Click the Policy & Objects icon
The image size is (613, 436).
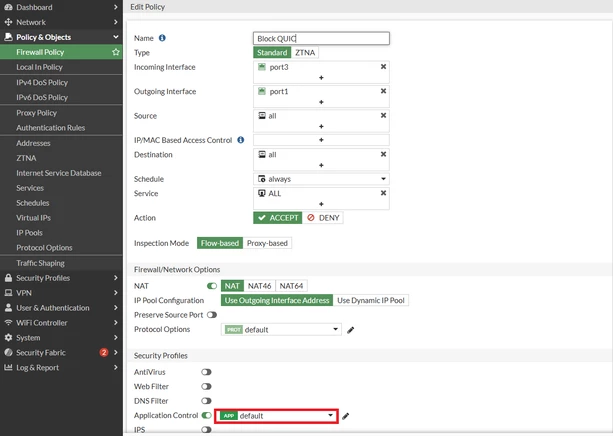point(8,37)
